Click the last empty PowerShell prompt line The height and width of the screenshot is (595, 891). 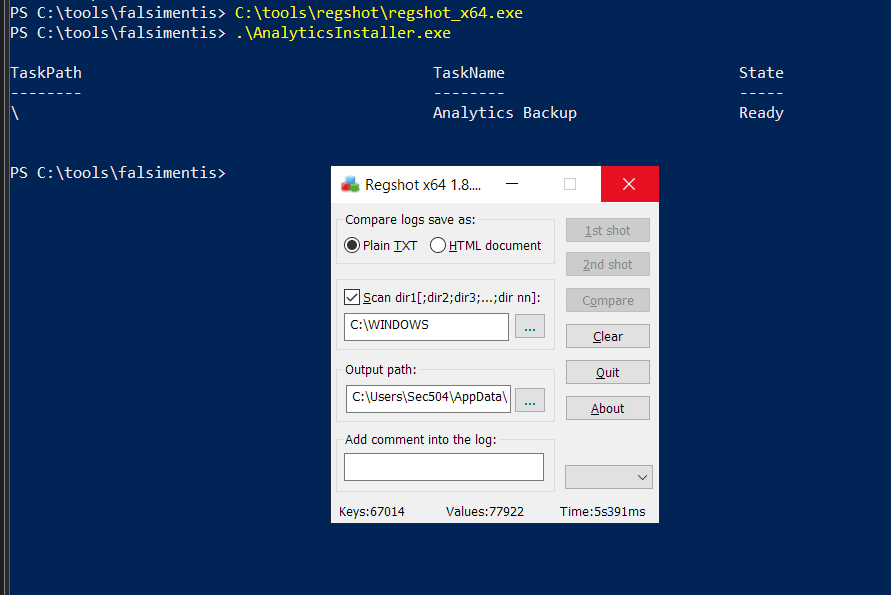tap(118, 173)
